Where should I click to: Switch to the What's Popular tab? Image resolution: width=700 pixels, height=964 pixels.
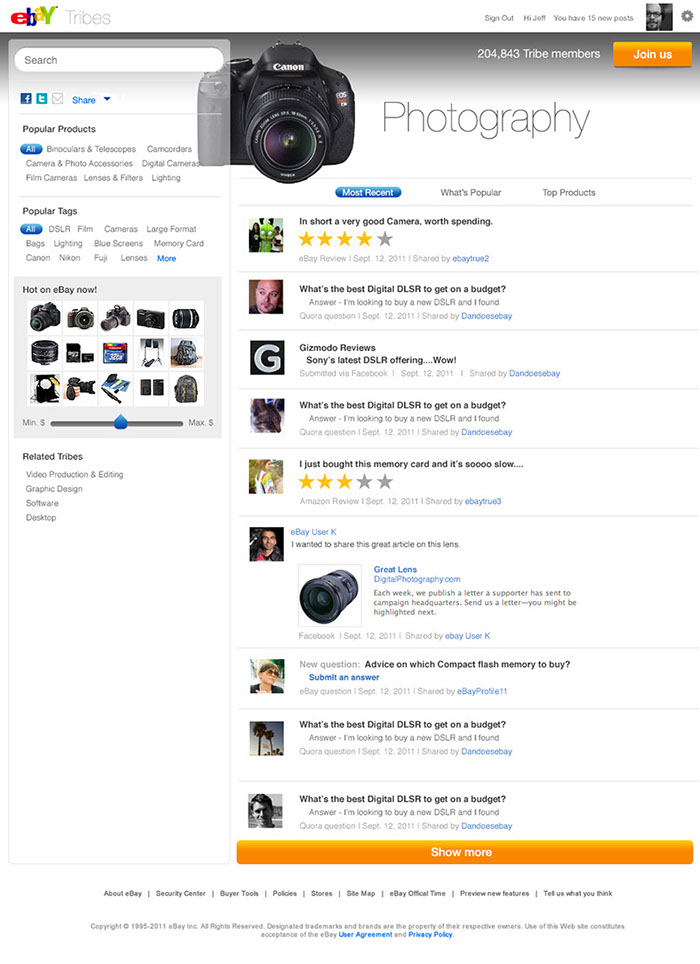(471, 192)
